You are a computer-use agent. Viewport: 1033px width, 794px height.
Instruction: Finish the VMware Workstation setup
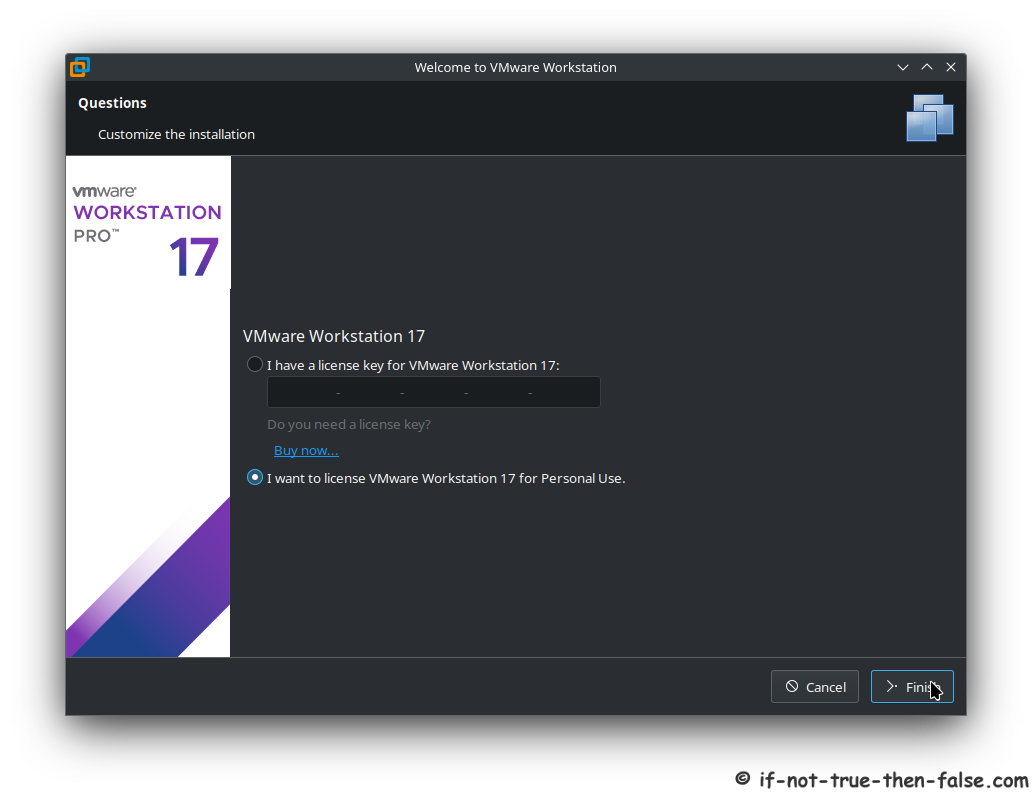912,687
